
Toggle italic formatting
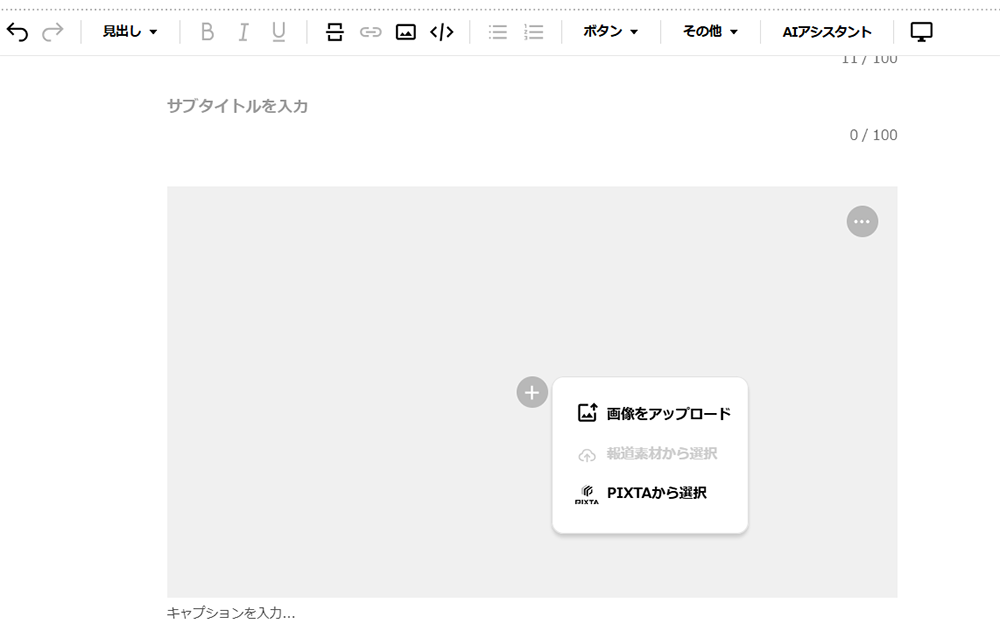243,31
